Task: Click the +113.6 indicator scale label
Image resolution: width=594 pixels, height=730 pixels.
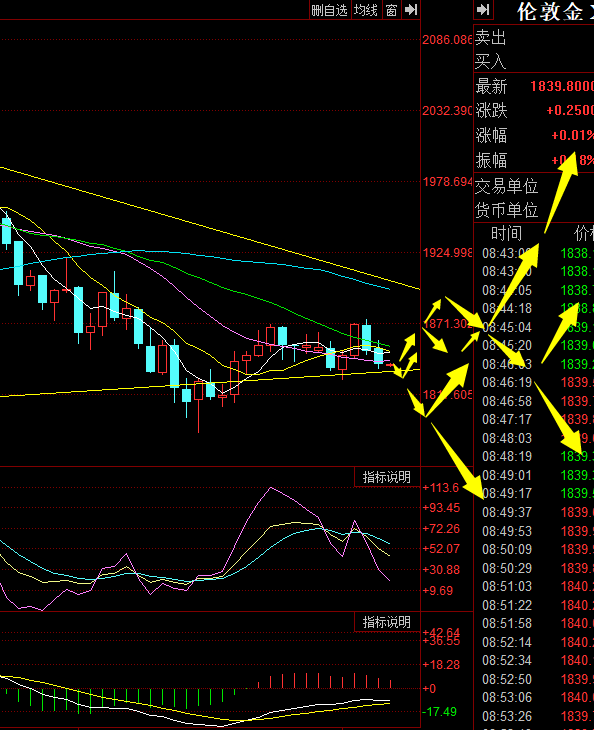Action: click(441, 487)
